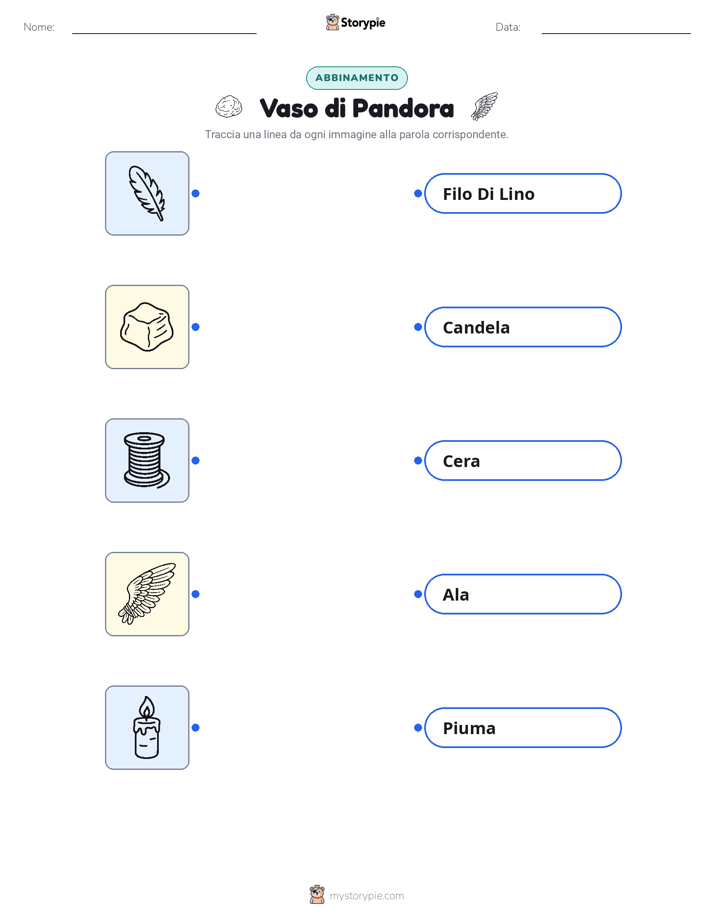Click the bear icon in the footer
The width and height of the screenshot is (714, 924).
tap(317, 895)
